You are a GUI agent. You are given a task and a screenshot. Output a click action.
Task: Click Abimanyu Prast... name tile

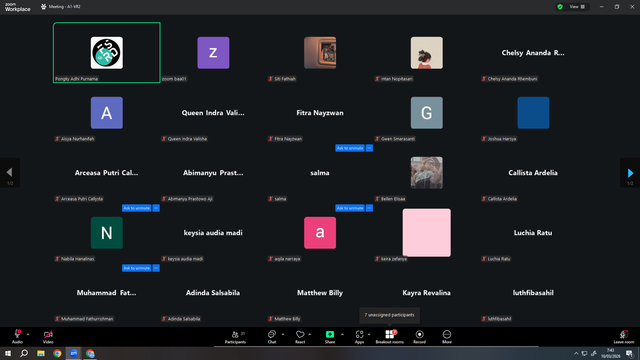pyautogui.click(x=213, y=173)
